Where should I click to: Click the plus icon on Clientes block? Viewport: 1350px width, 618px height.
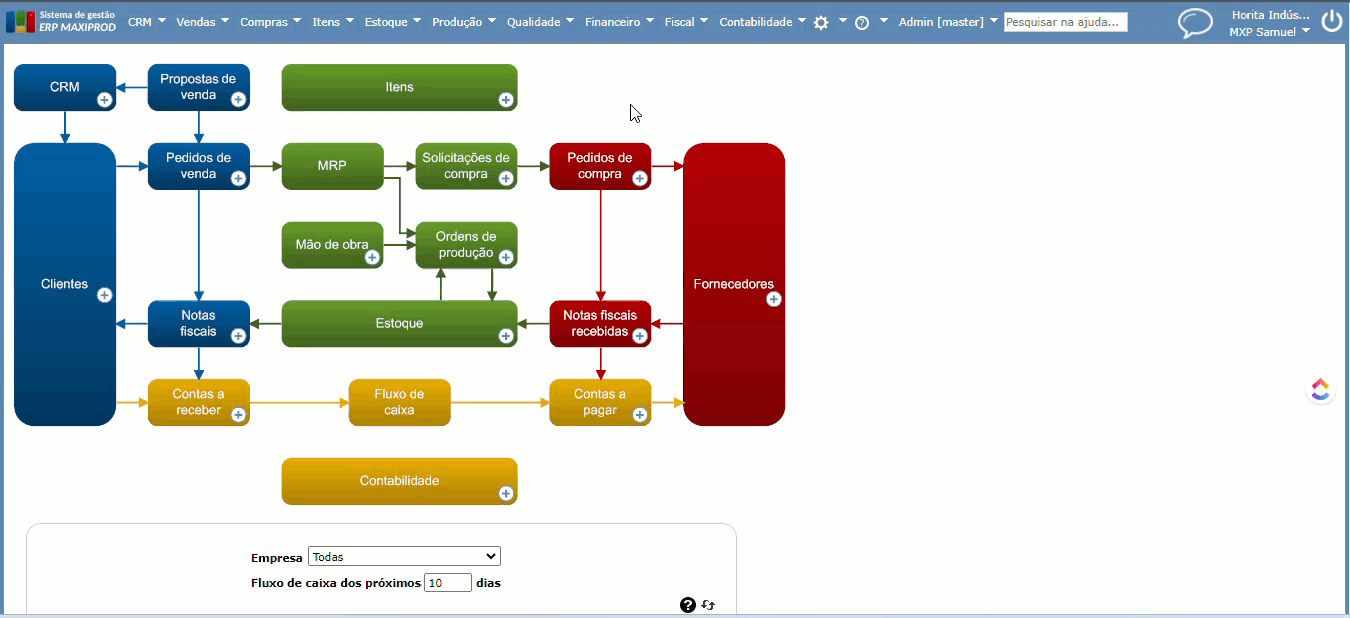(104, 295)
